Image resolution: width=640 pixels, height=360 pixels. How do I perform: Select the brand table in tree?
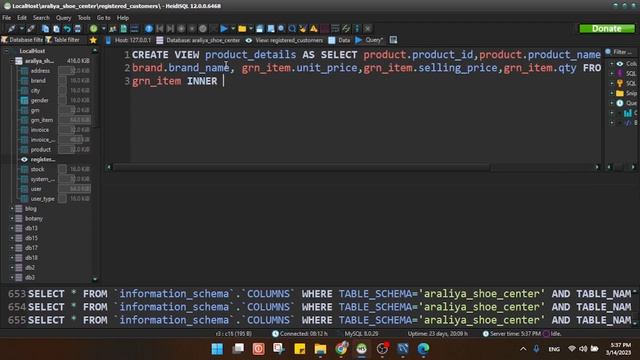38,80
